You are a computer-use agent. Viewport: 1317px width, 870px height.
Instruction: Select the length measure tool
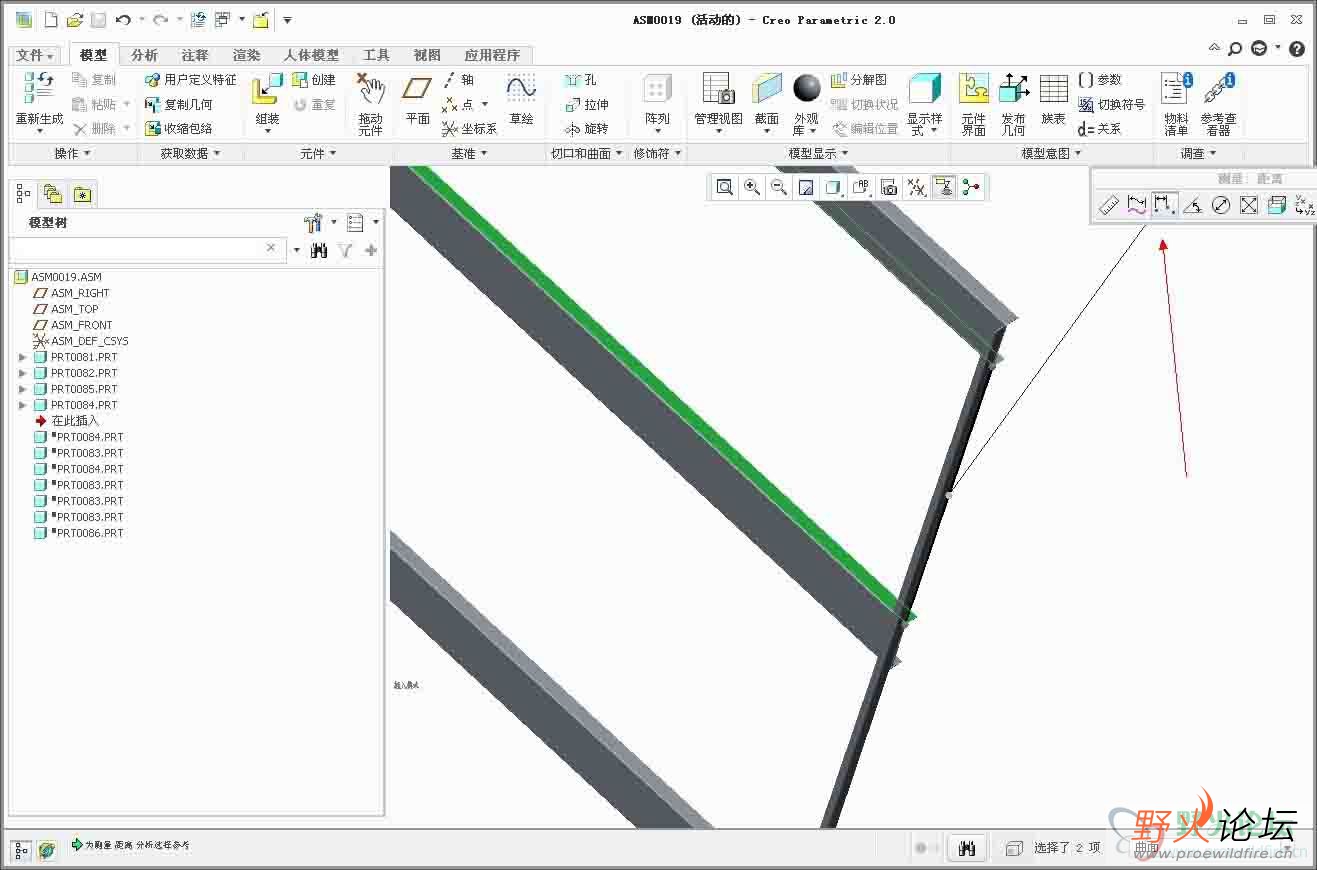1136,205
